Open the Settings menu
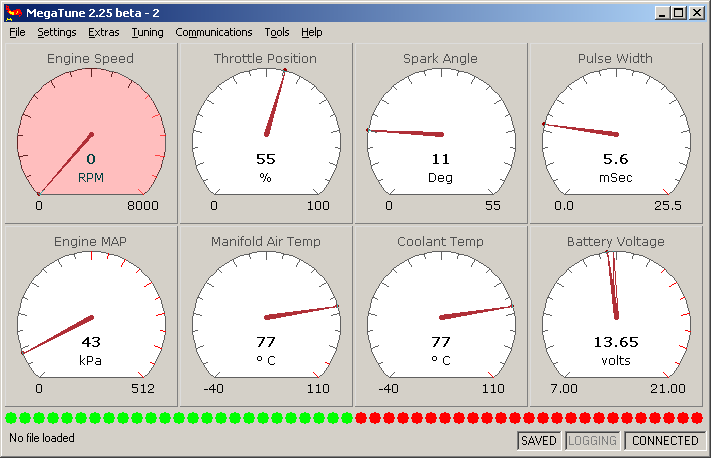This screenshot has height=458, width=711. coord(57,32)
